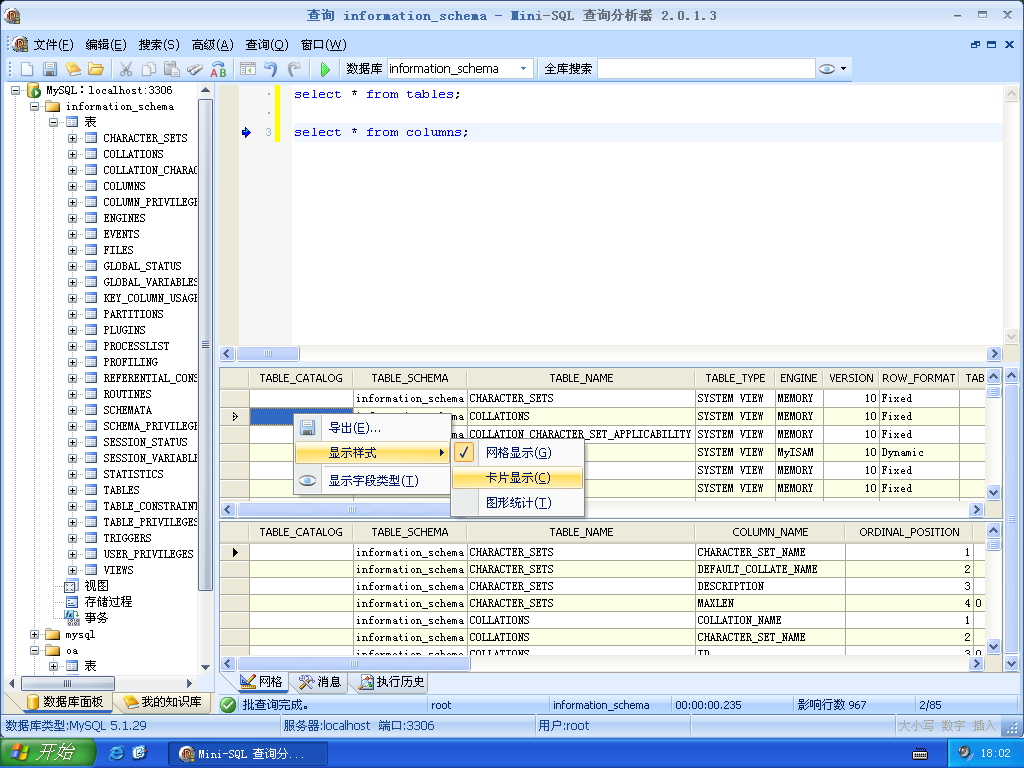Open the 显示样式 submenu entry
The width and height of the screenshot is (1024, 768).
coord(372,453)
